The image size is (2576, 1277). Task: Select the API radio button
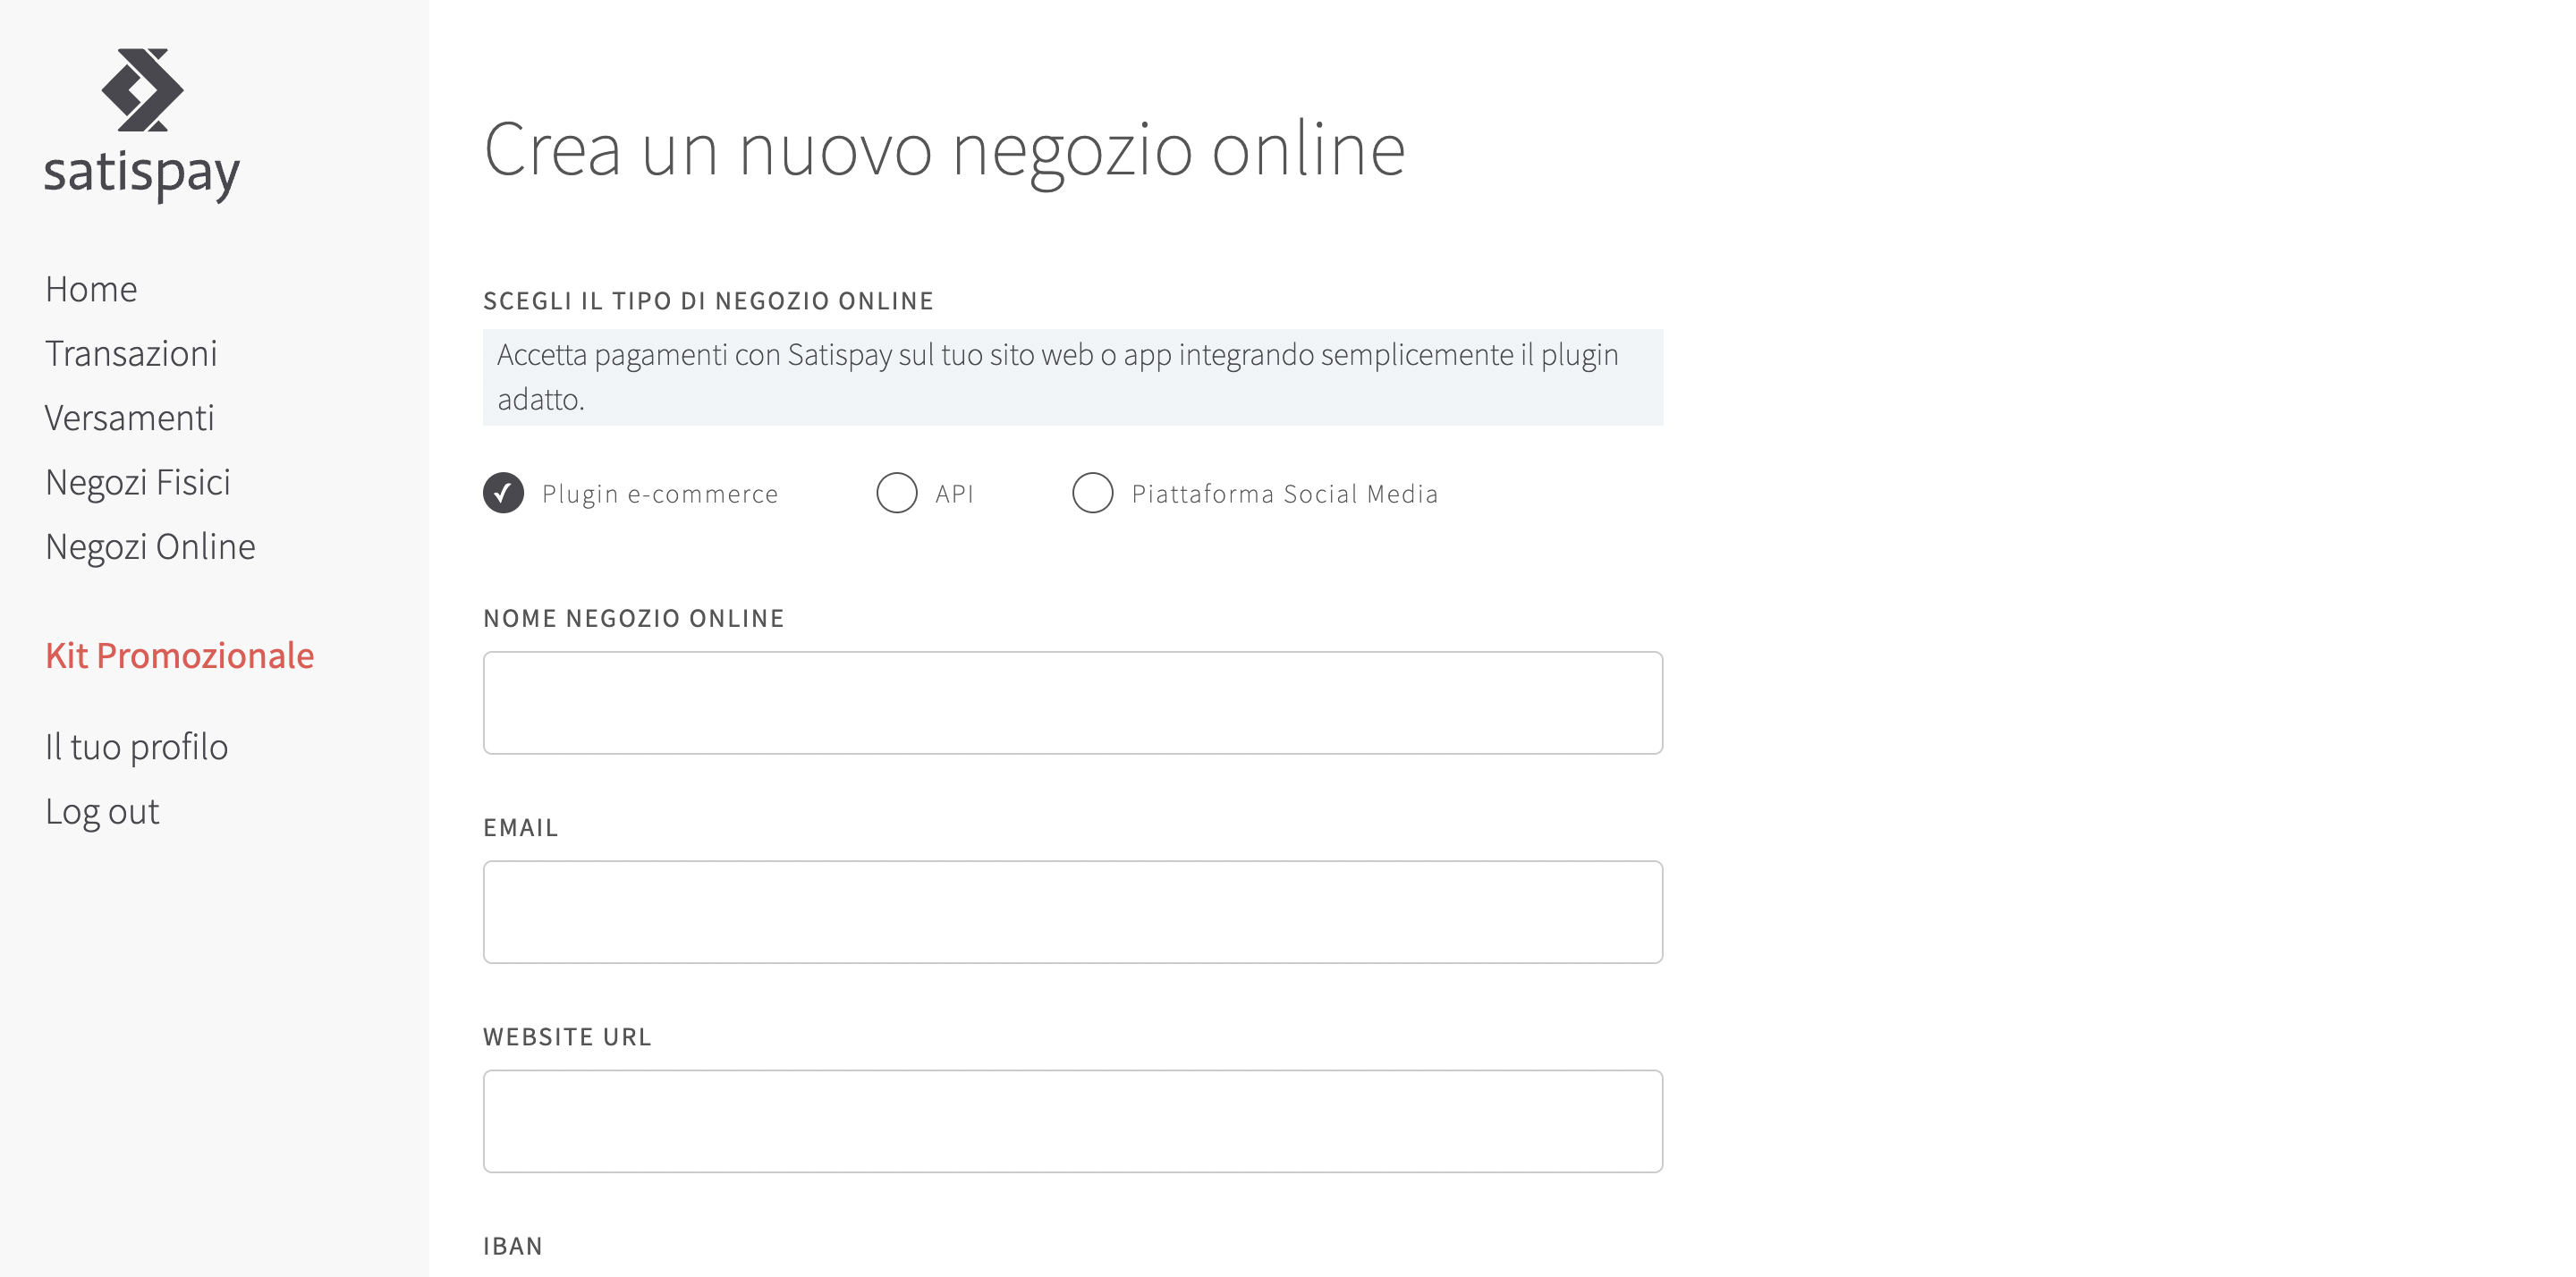point(896,493)
